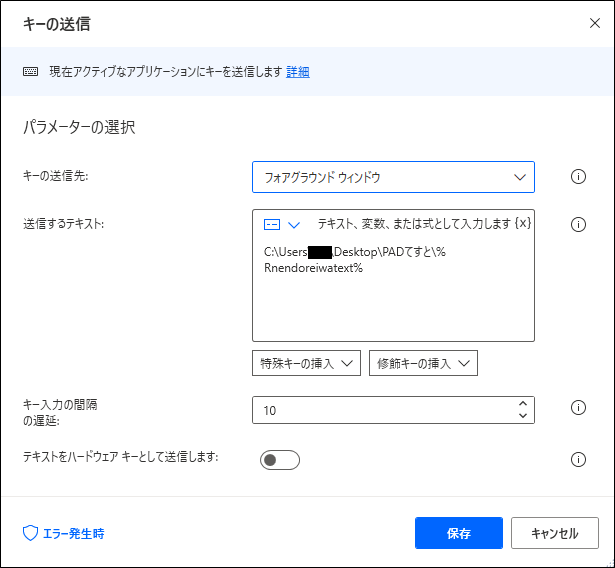Open フォアグラウンド ウィンドウ dropdown
The width and height of the screenshot is (615, 568).
393,177
